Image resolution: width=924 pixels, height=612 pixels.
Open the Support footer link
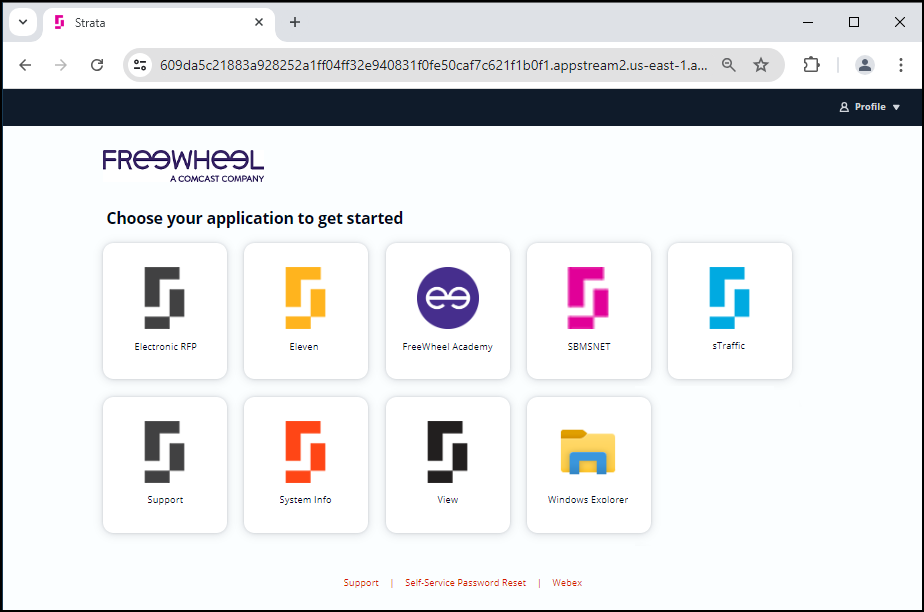tap(361, 583)
